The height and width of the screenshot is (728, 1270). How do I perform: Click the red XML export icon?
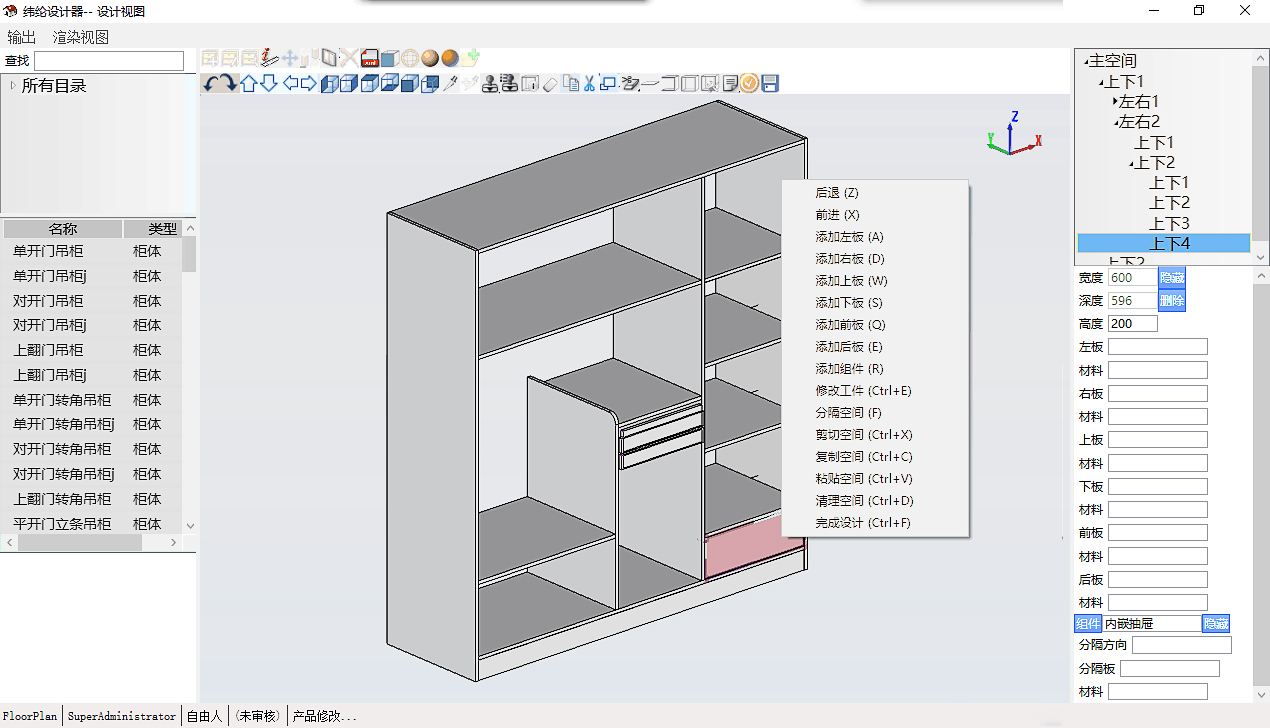coord(370,58)
